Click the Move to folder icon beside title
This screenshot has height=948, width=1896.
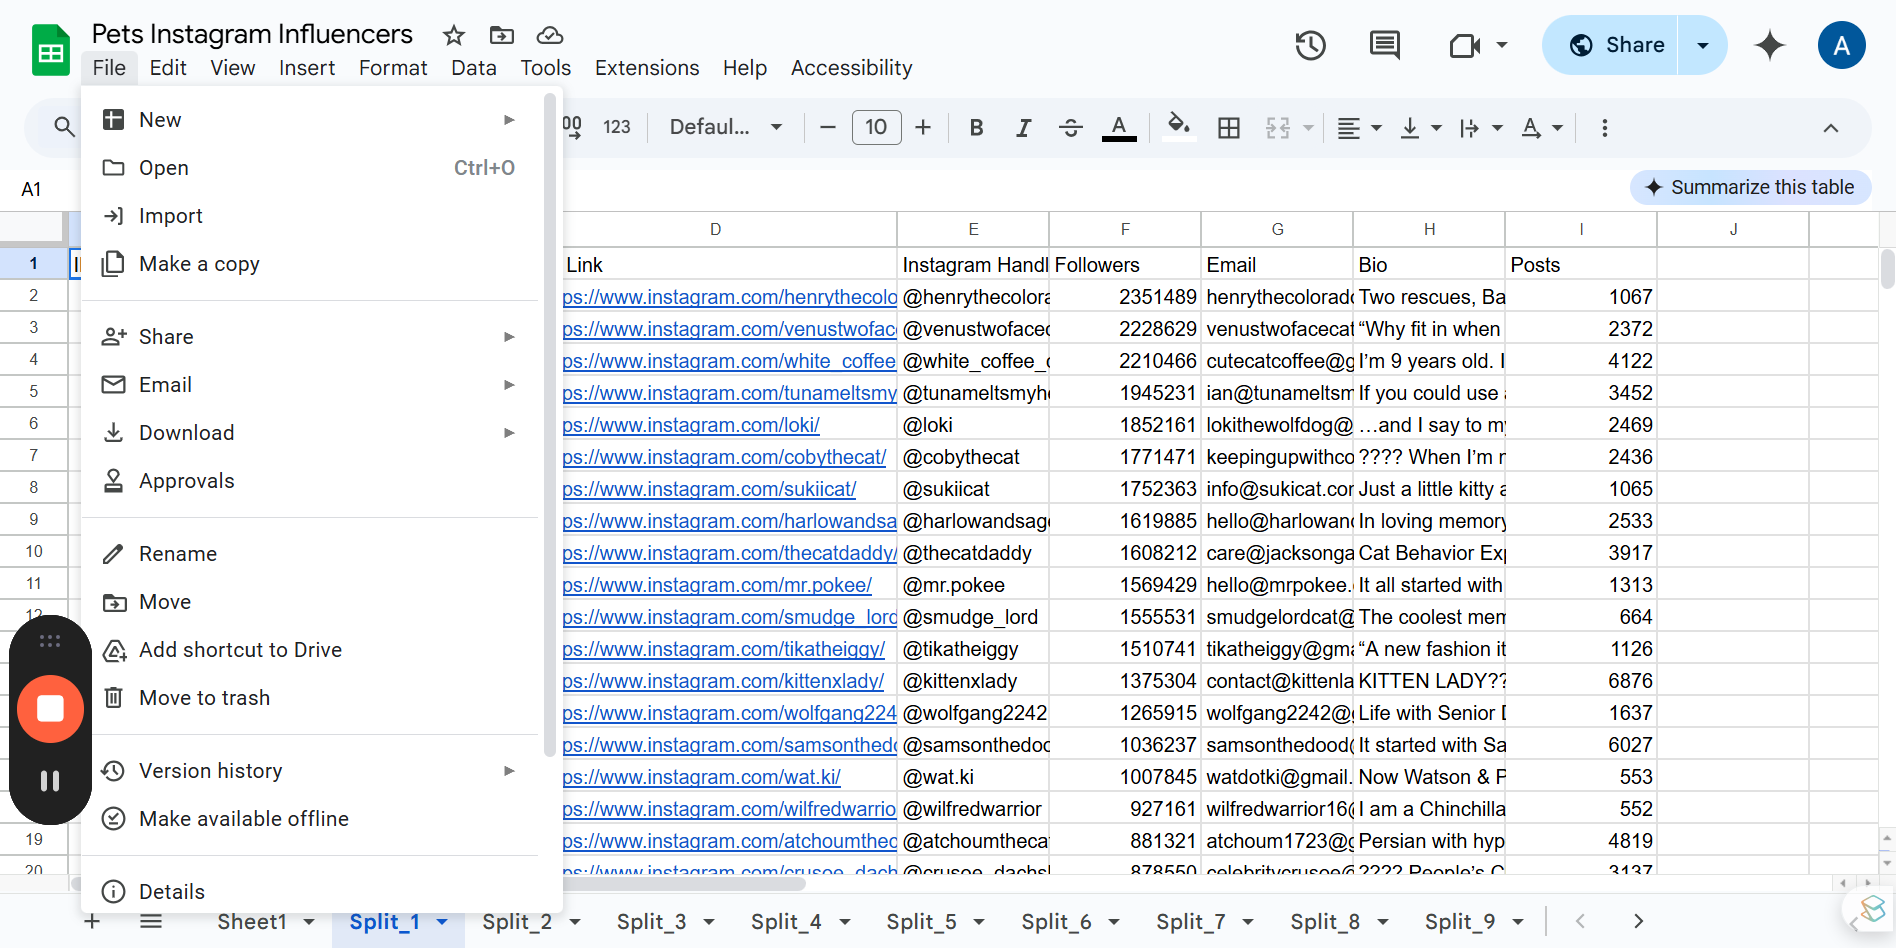click(x=502, y=36)
